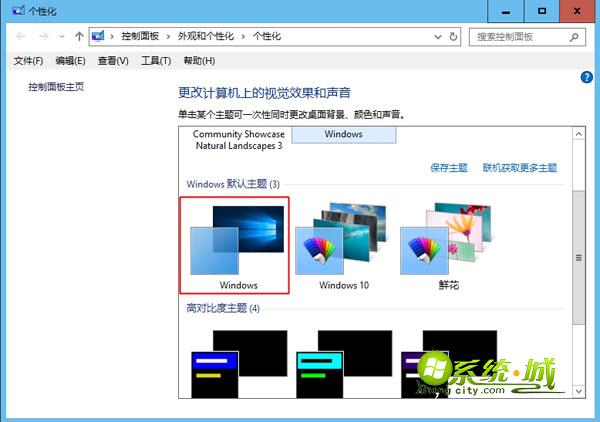Open the 工具(T) menu
Image resolution: width=600 pixels, height=422 pixels.
click(156, 60)
